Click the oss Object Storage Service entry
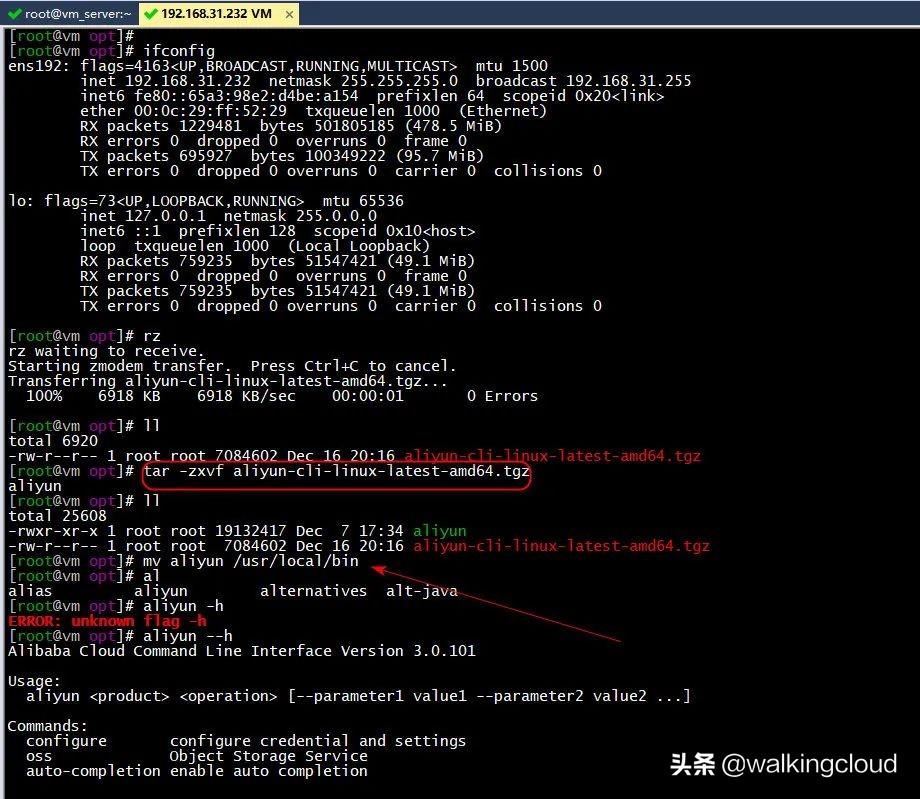Viewport: 920px width, 799px height. coord(197,756)
